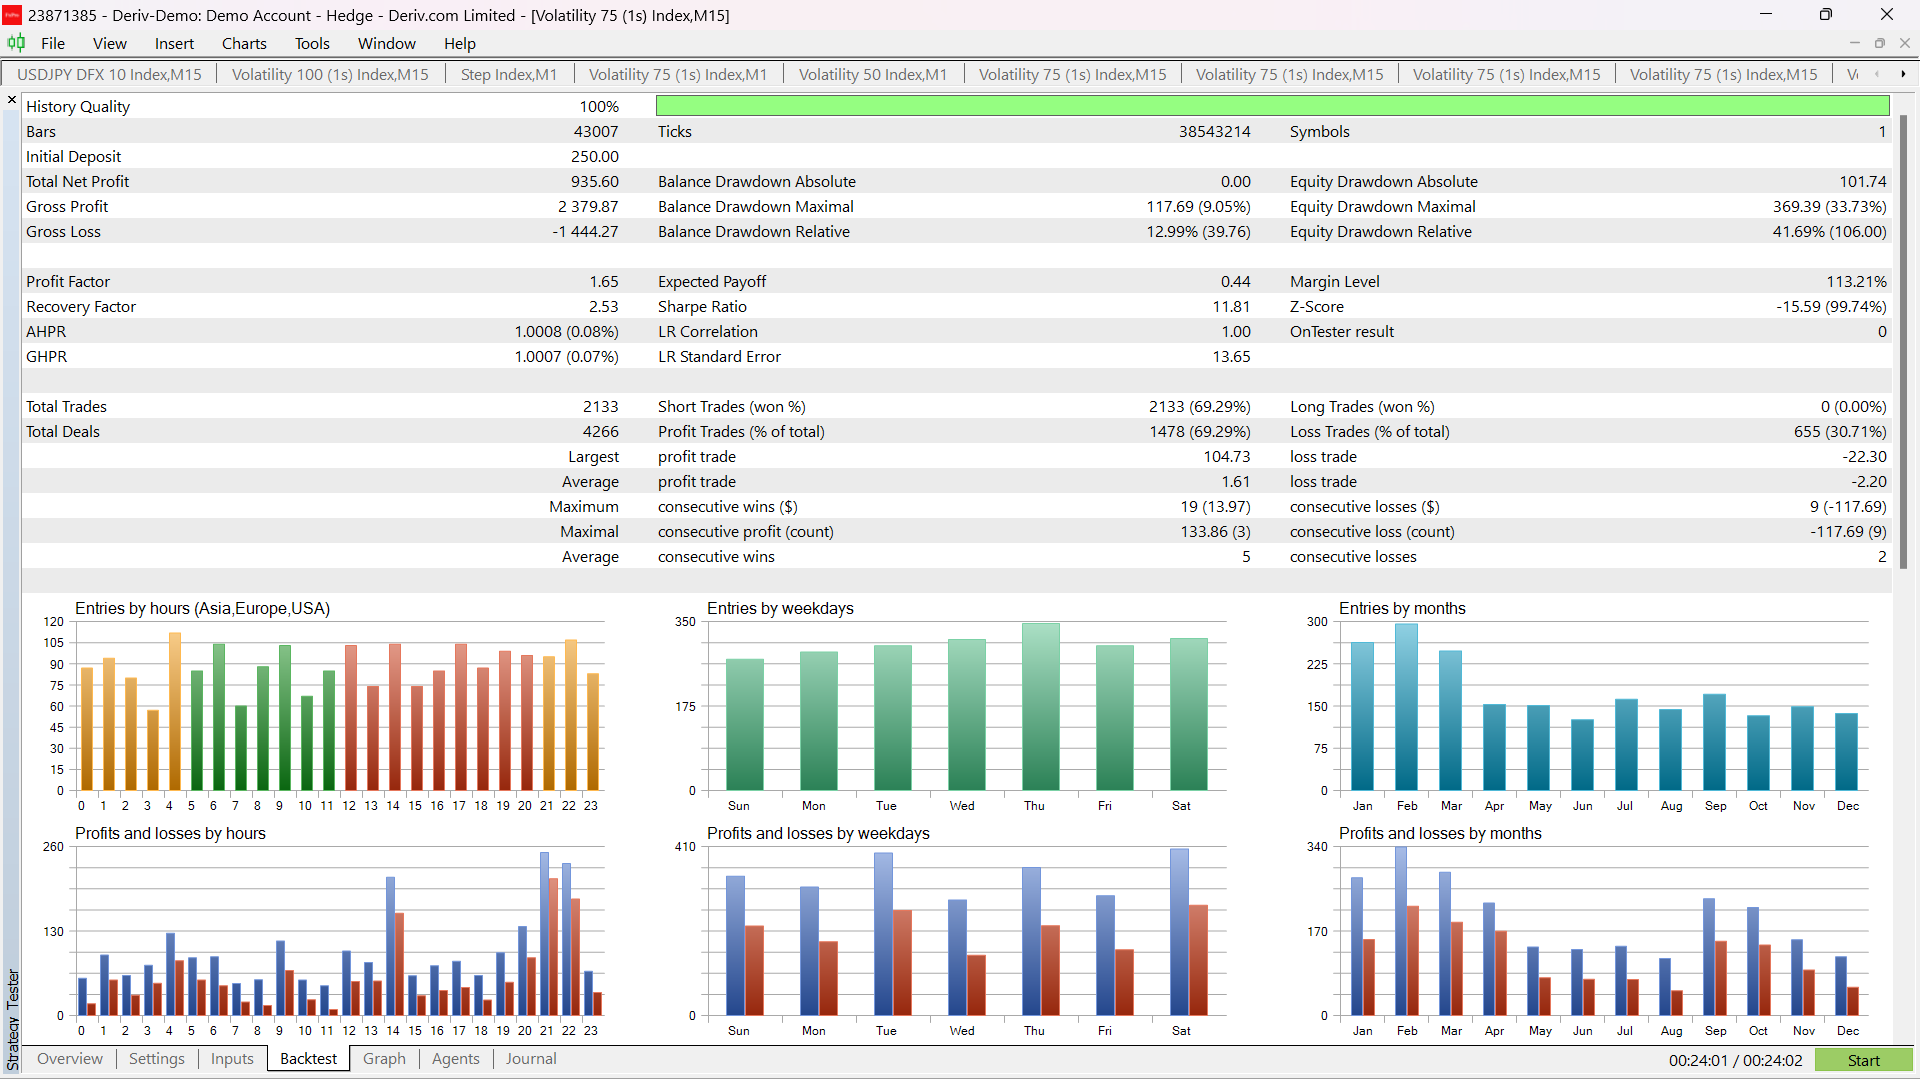Switch to the Graph tab
This screenshot has height=1080, width=1920.
tap(384, 1059)
